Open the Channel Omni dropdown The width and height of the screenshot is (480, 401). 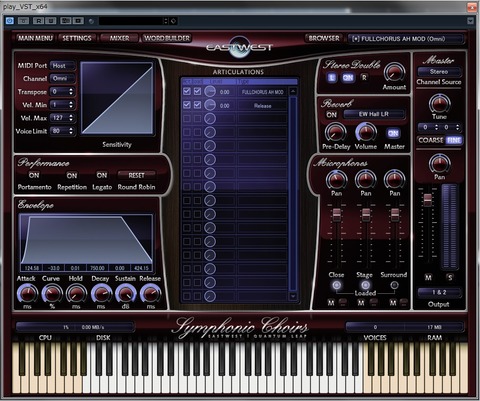(63, 79)
